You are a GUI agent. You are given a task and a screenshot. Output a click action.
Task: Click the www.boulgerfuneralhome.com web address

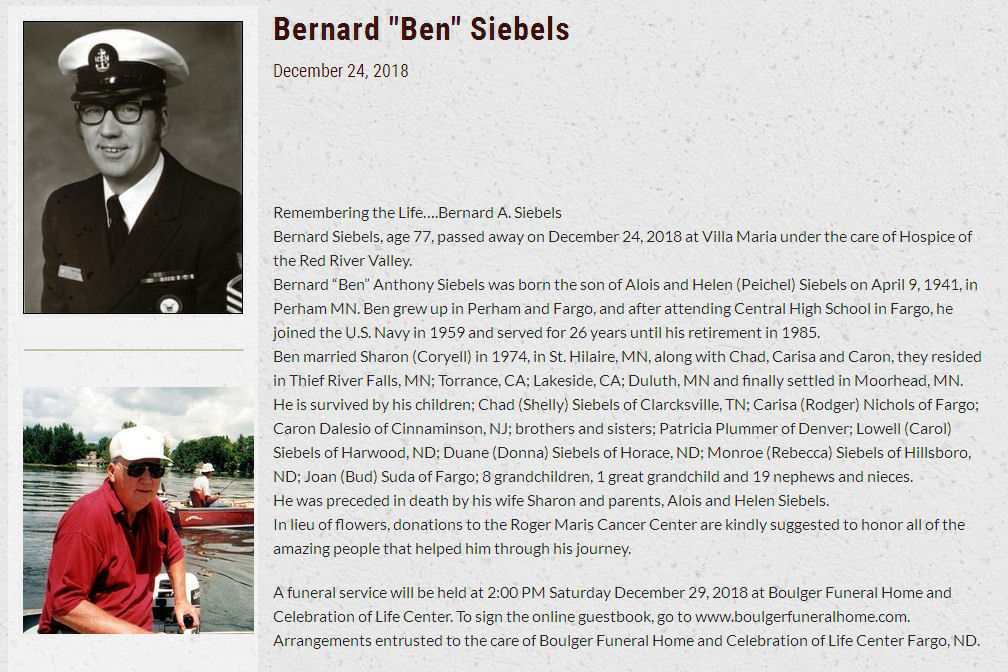801,617
